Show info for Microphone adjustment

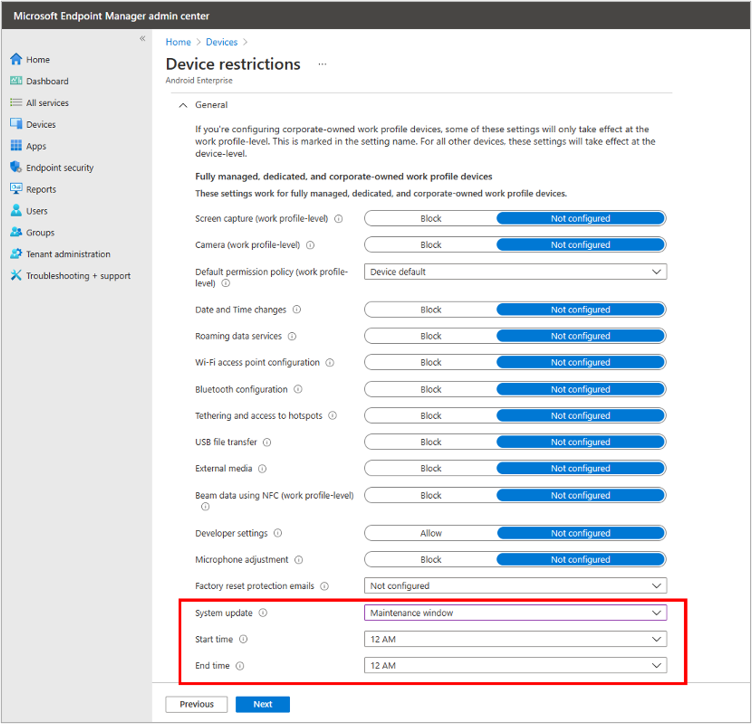(x=299, y=560)
